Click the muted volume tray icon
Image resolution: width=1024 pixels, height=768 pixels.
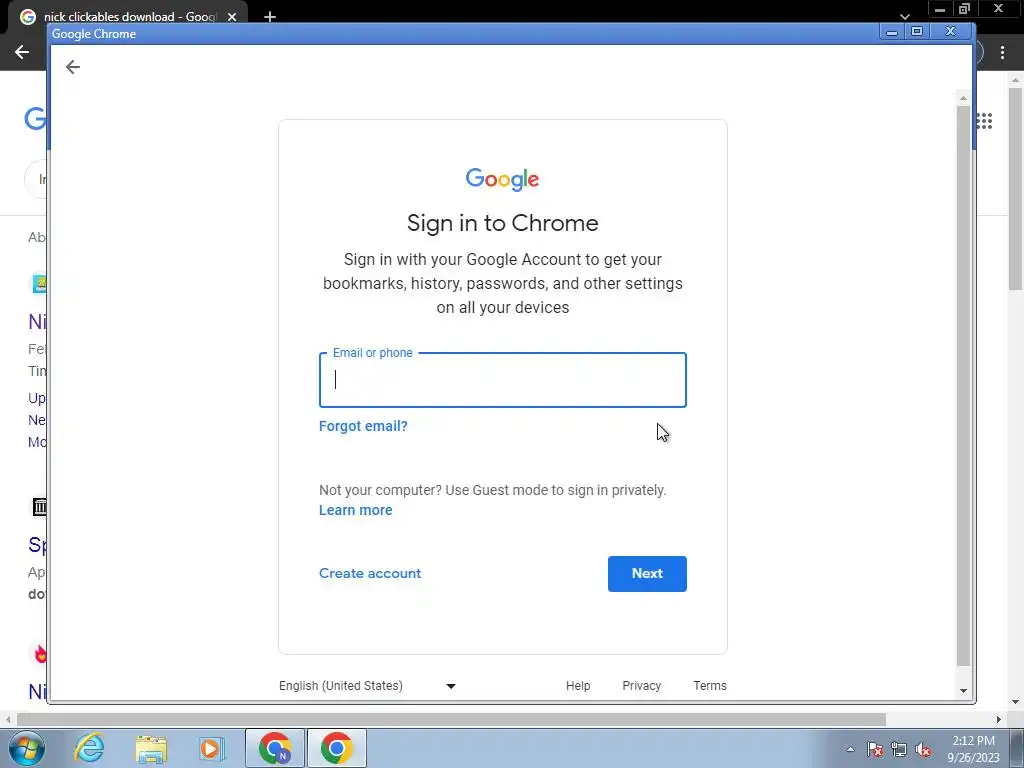pos(923,749)
